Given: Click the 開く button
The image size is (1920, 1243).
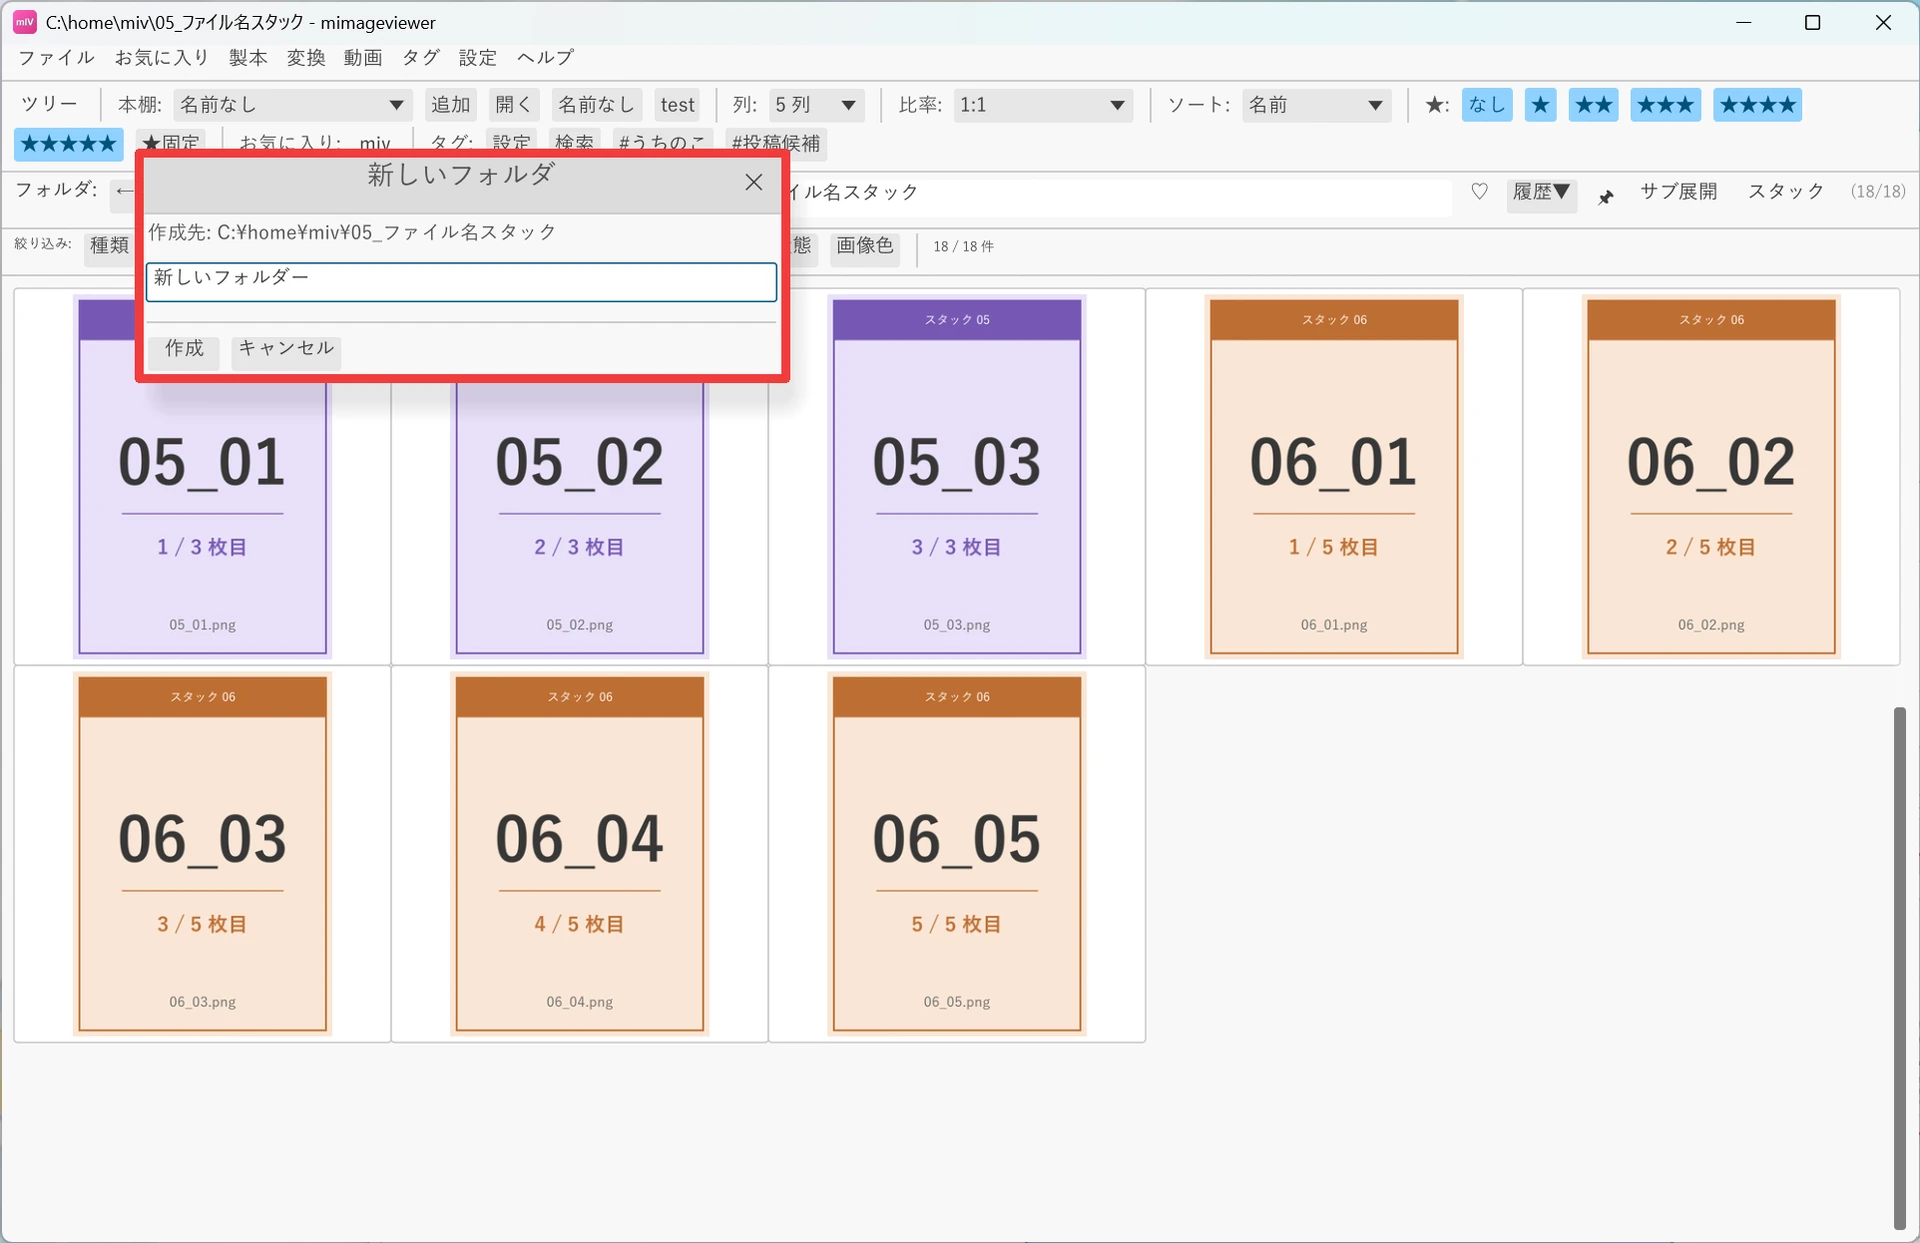Looking at the screenshot, I should (514, 105).
